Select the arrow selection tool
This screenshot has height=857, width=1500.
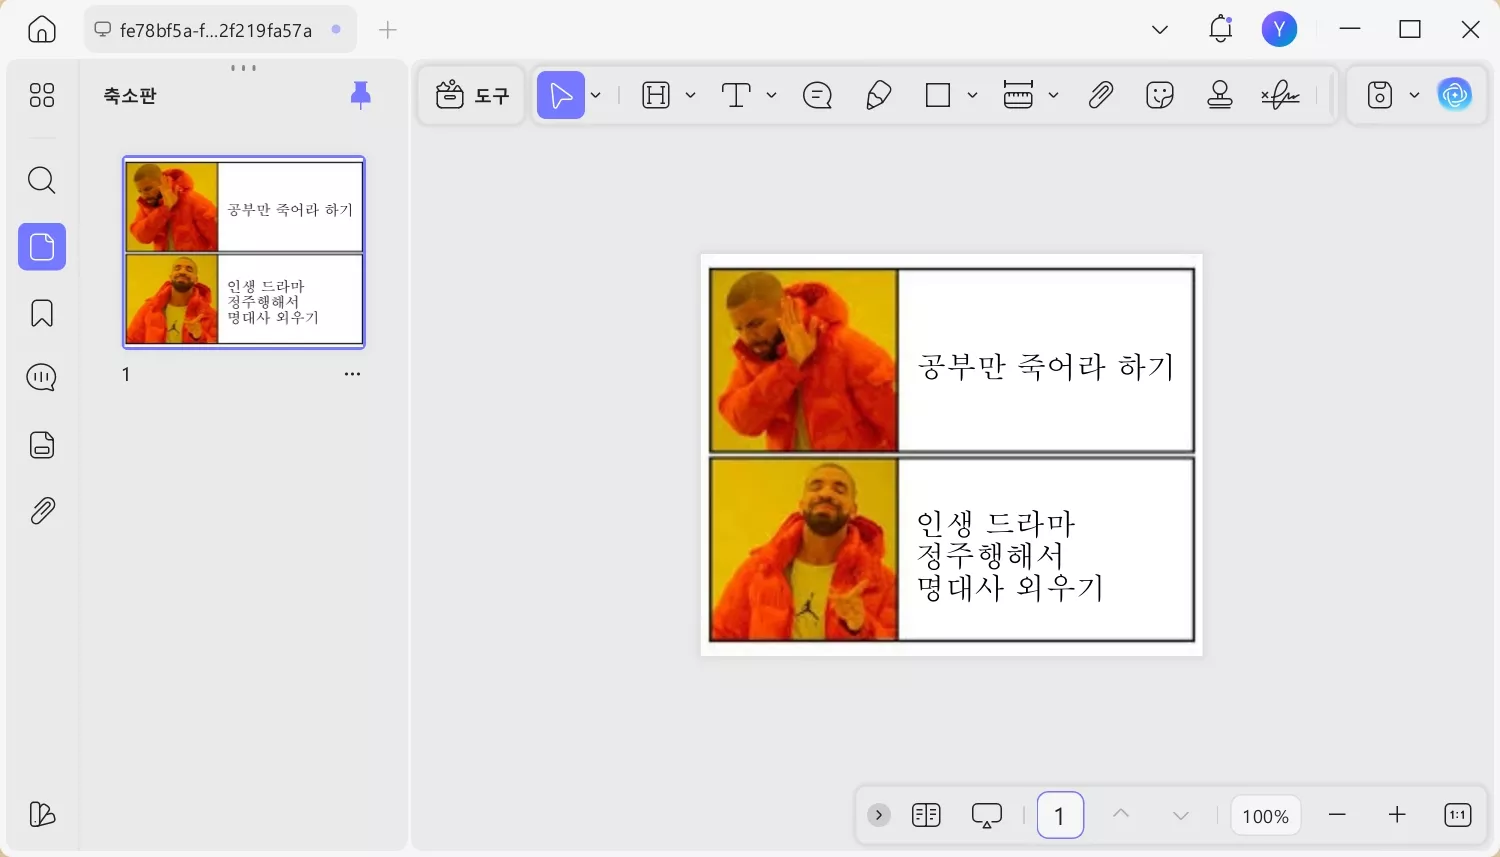click(x=563, y=94)
